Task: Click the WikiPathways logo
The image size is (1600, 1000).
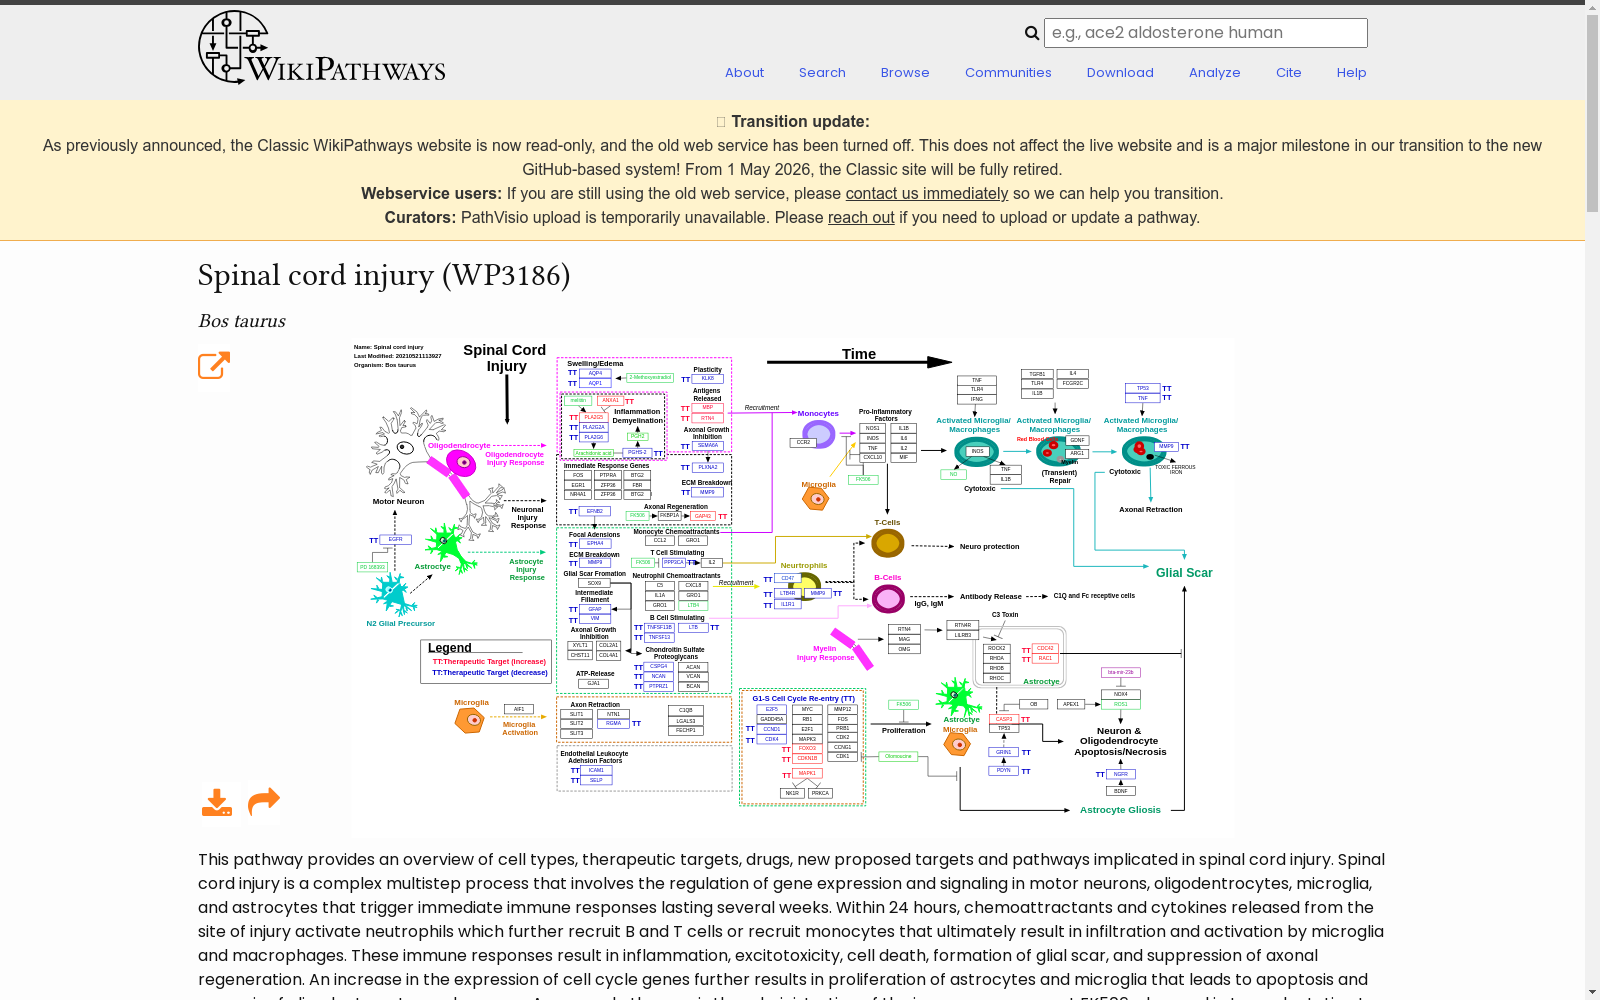Action: (x=322, y=48)
